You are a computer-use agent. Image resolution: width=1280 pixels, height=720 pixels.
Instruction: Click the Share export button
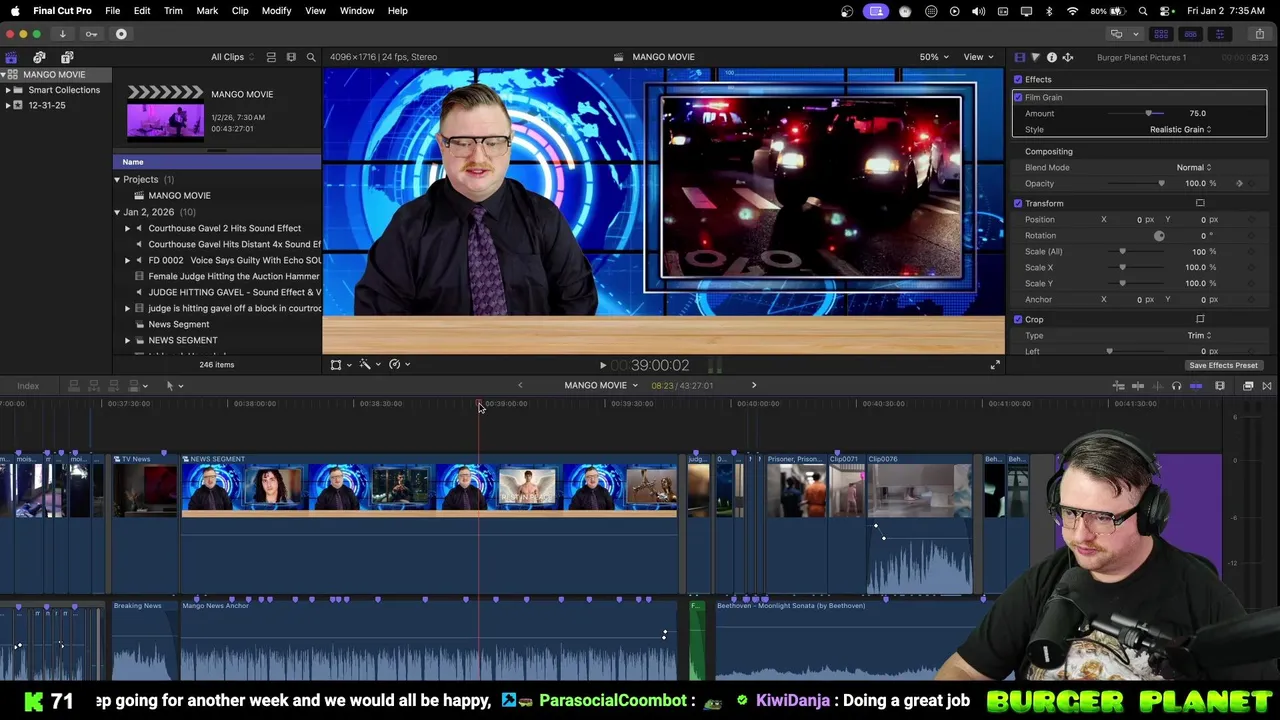point(1259,34)
